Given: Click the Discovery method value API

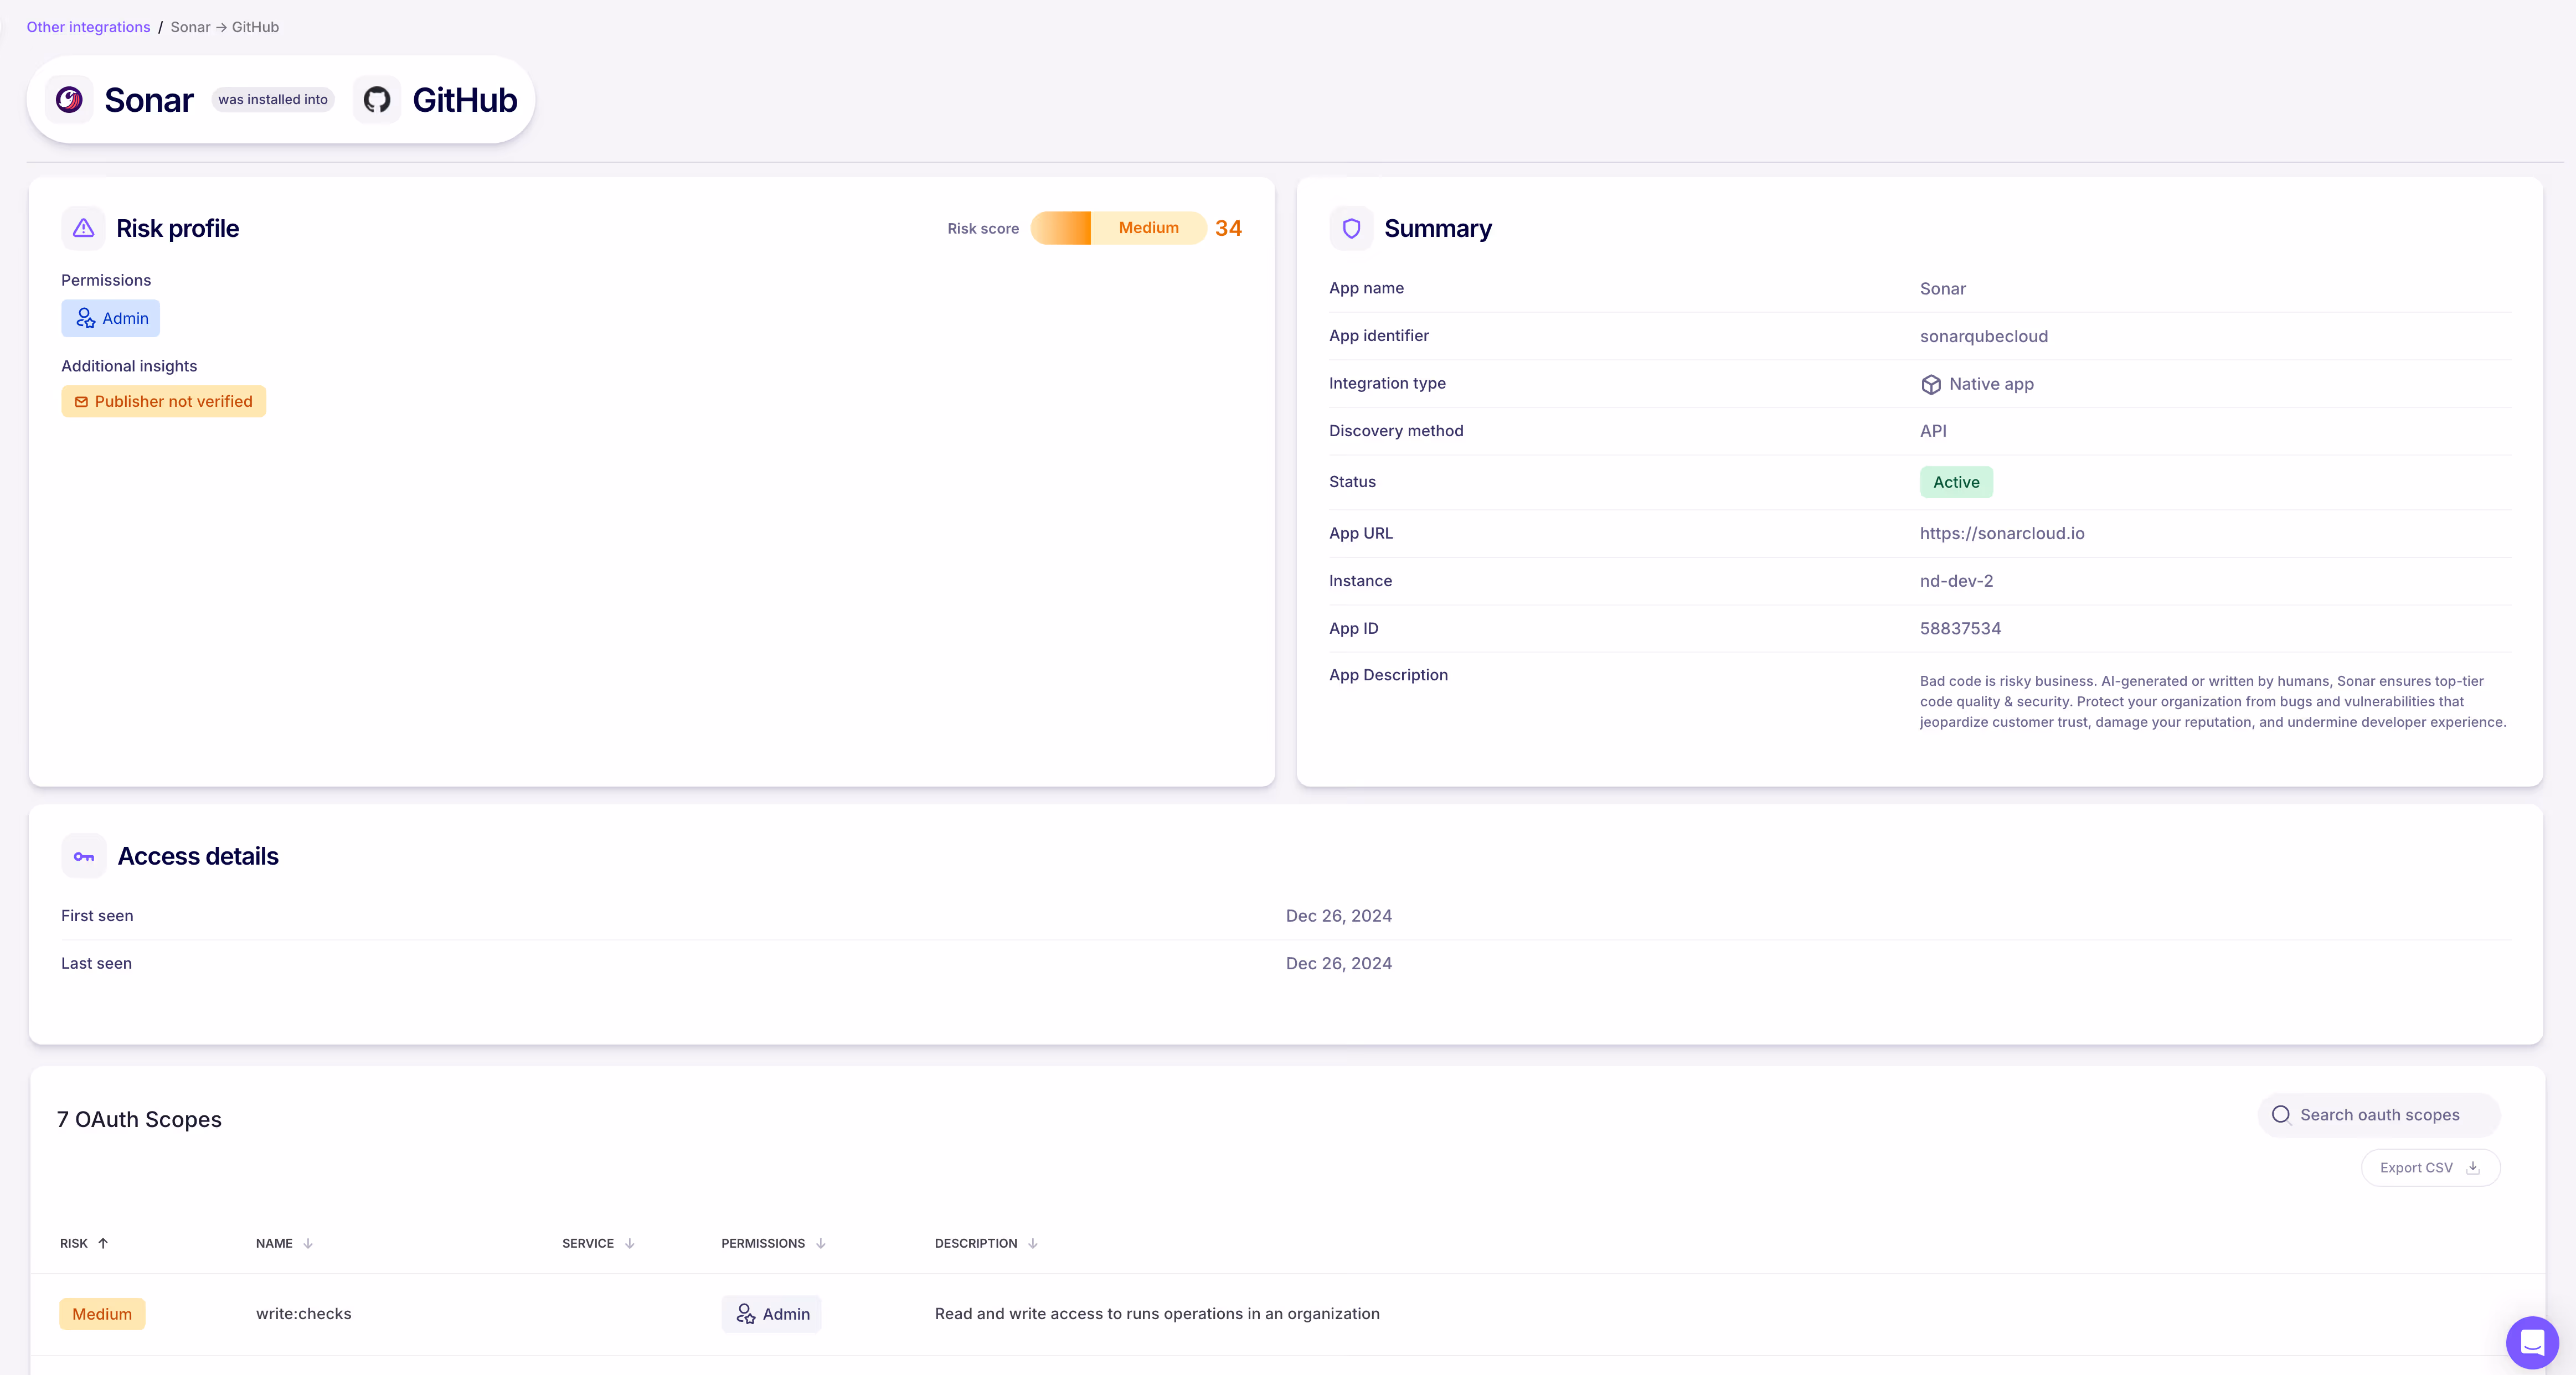Looking at the screenshot, I should [x=1932, y=431].
